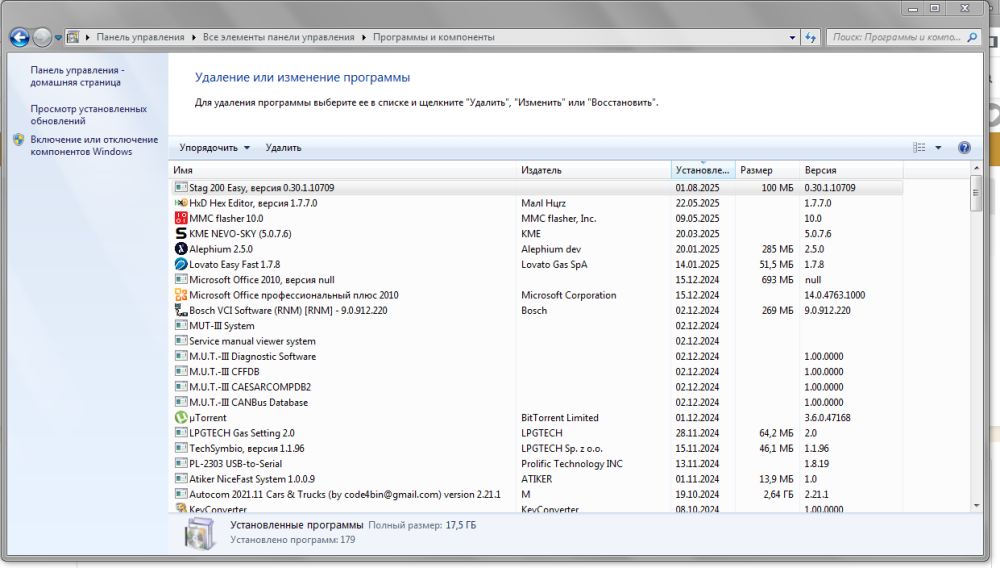This screenshot has width=1000, height=568.
Task: Click Панель управления breadcrumb in address bar
Action: click(140, 37)
